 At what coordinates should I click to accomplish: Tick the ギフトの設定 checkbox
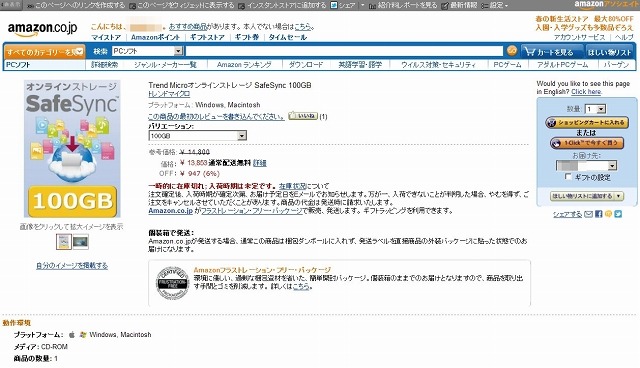point(568,177)
